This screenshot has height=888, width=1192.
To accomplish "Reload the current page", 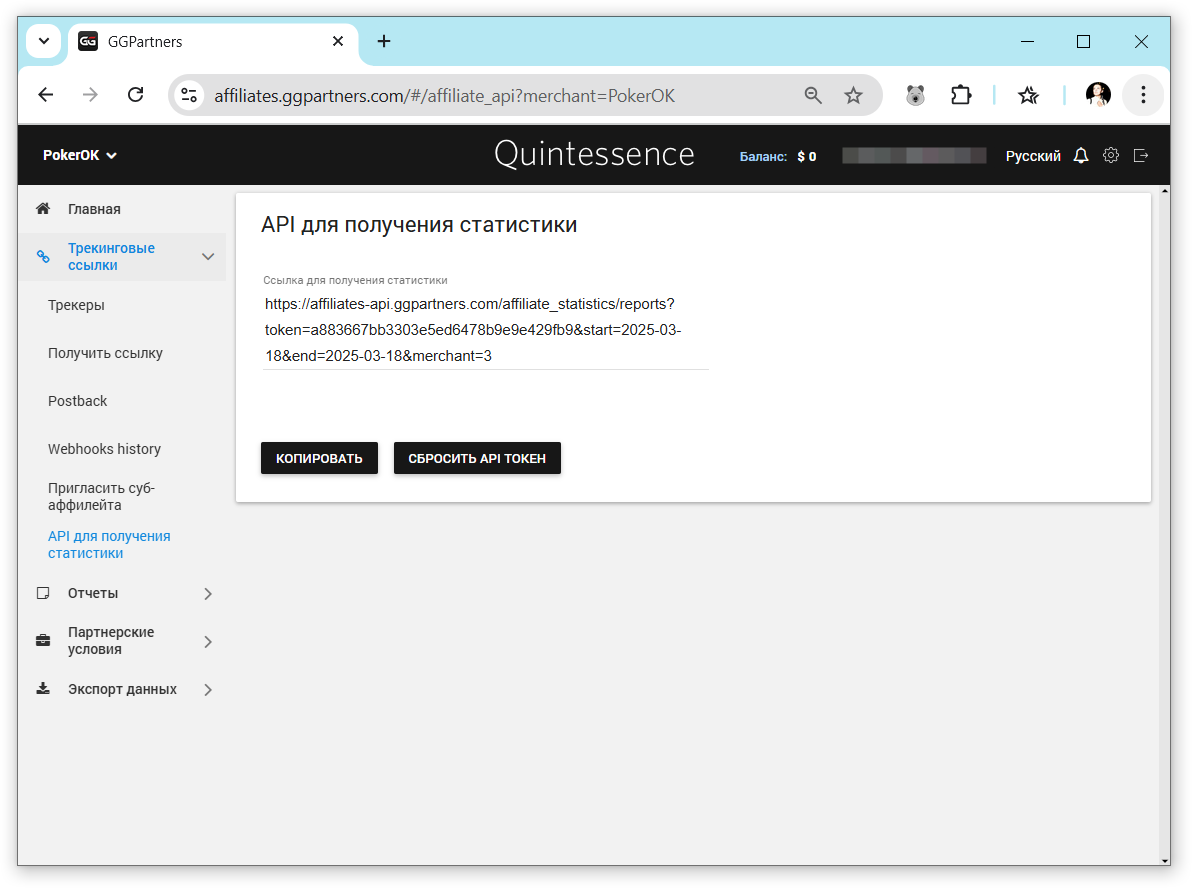I will pos(135,95).
